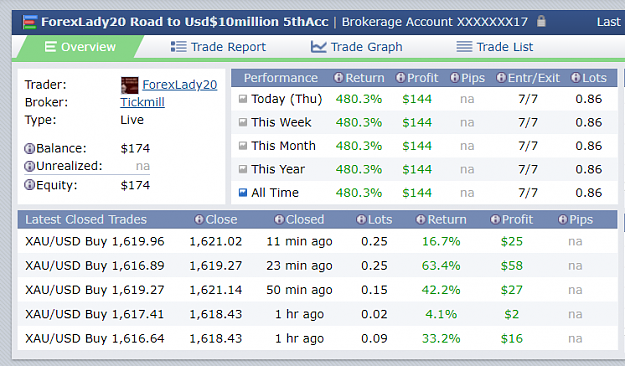
Task: Toggle the This Year row checkbox icon
Action: (243, 169)
